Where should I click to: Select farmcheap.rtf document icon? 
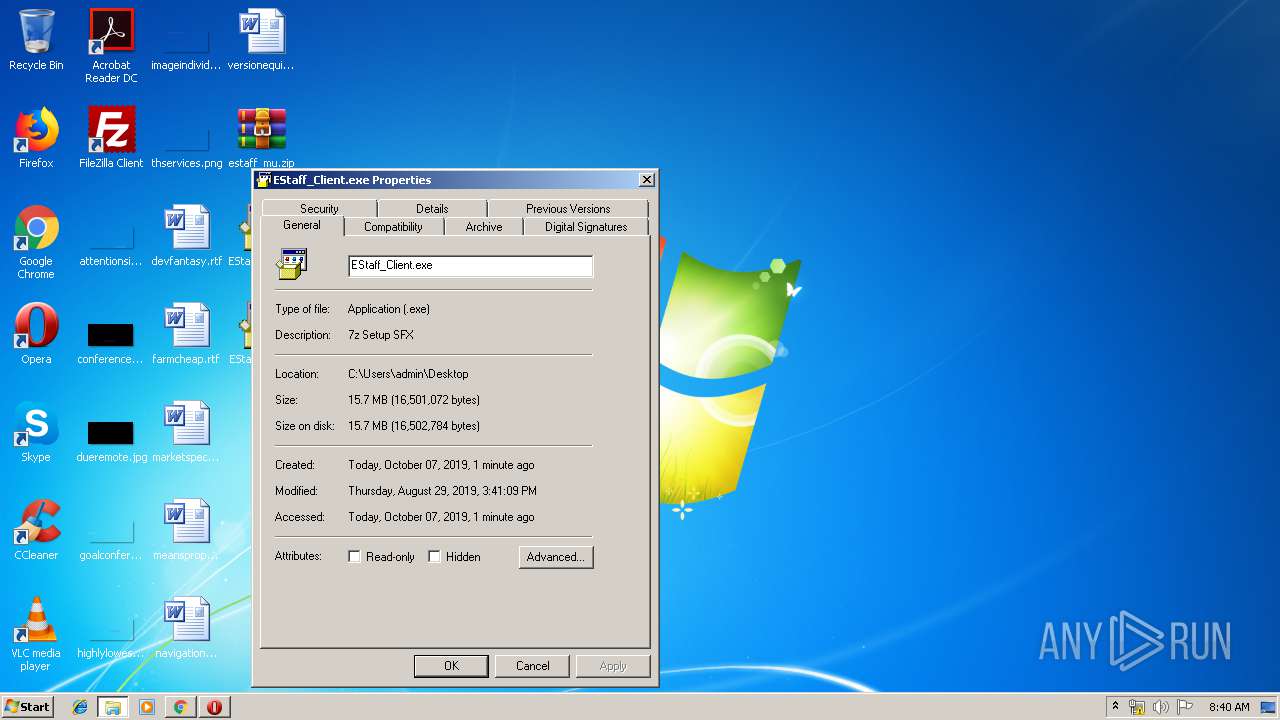point(187,334)
